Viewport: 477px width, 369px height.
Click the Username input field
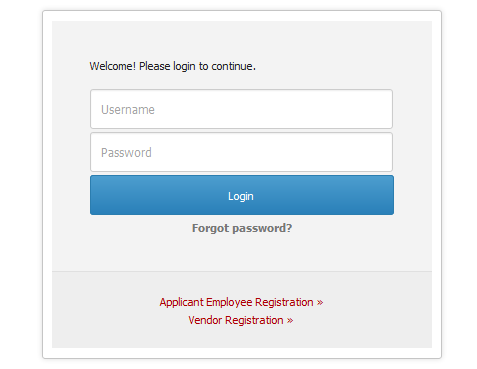pyautogui.click(x=241, y=109)
